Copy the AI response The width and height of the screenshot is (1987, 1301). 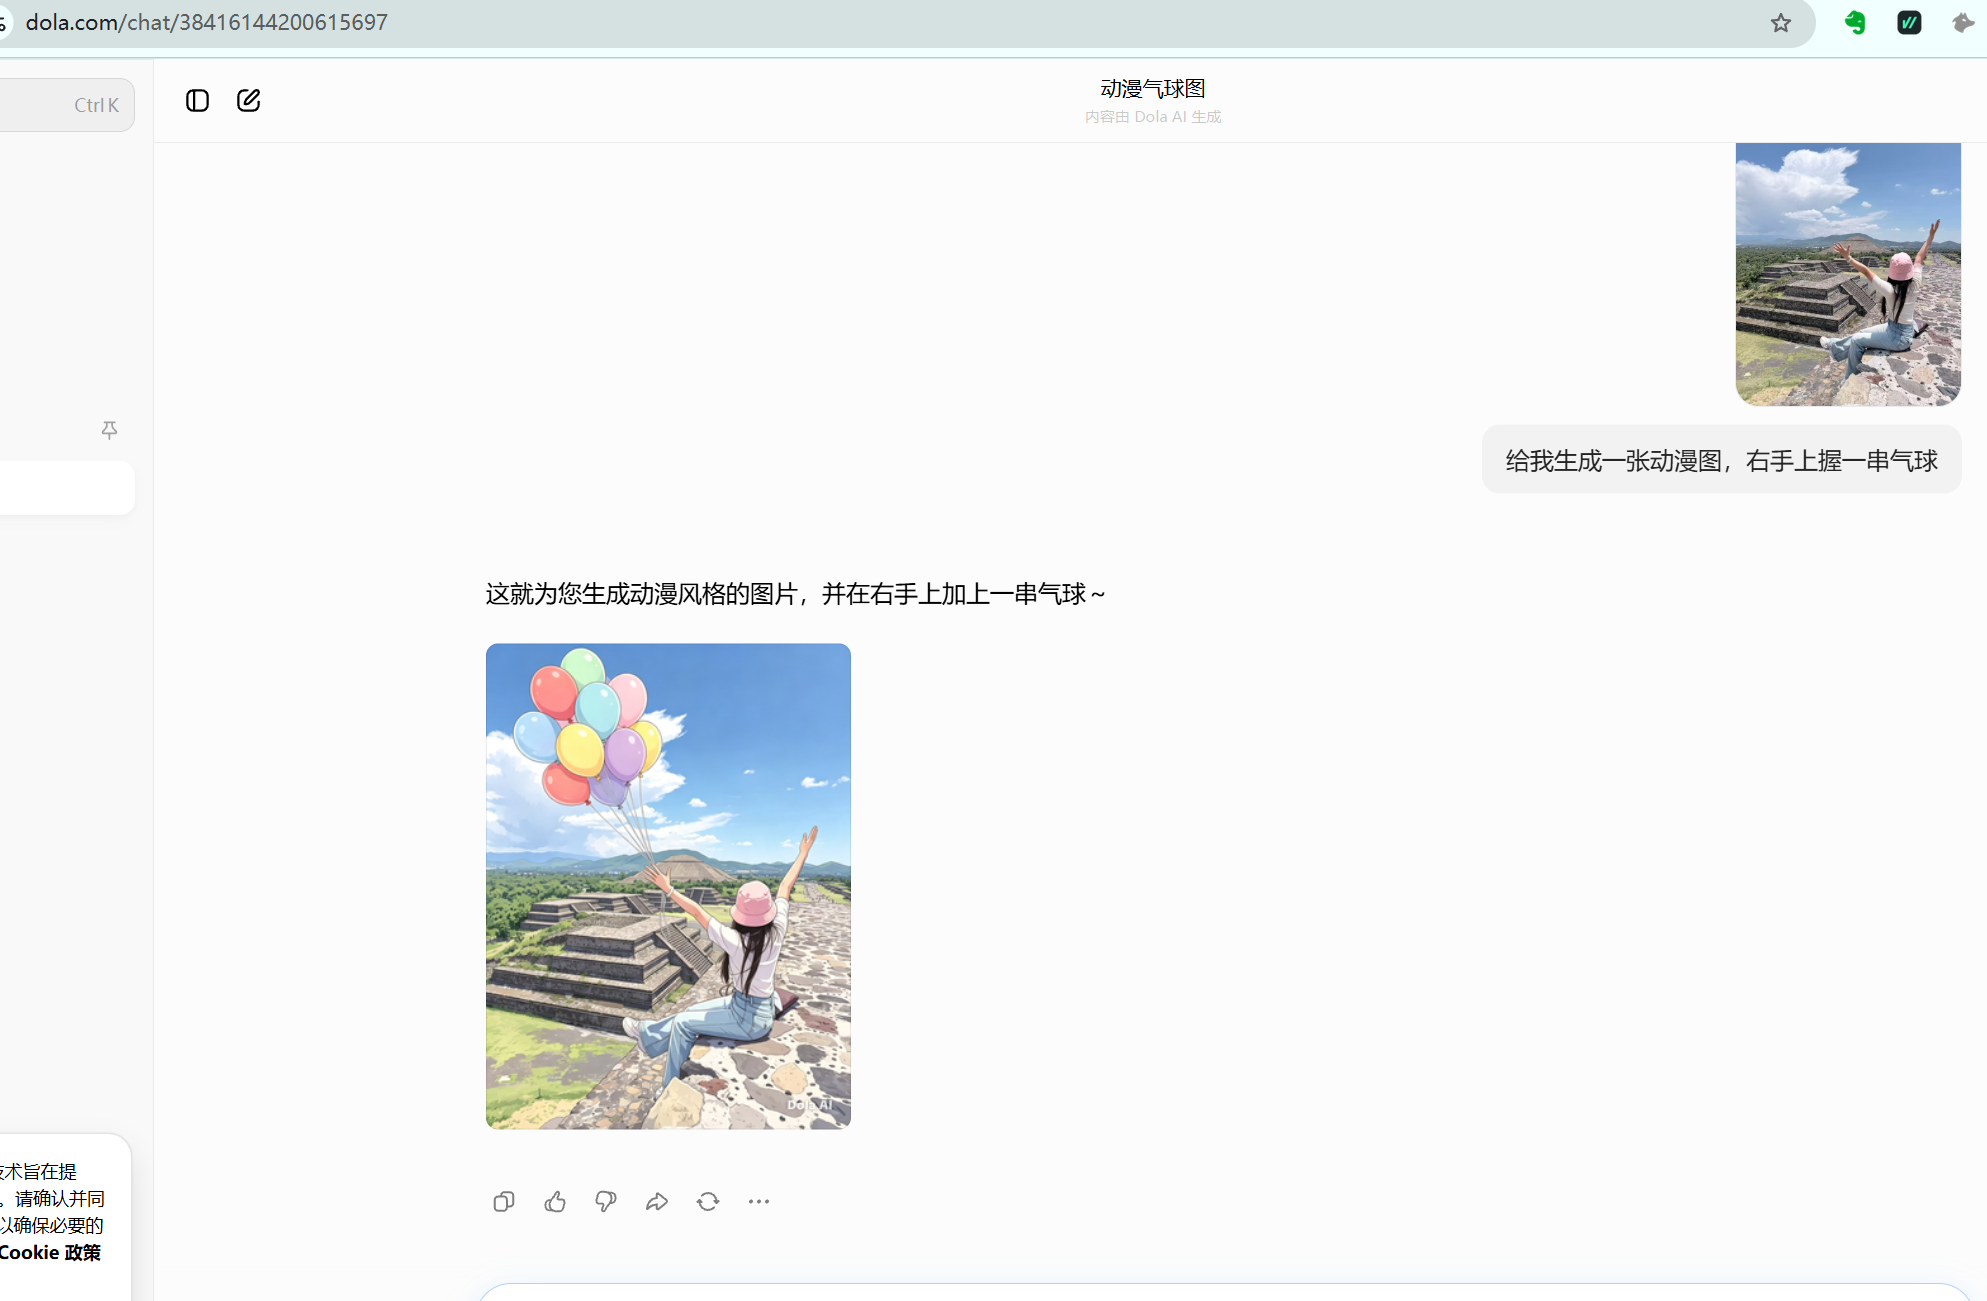pos(504,1201)
